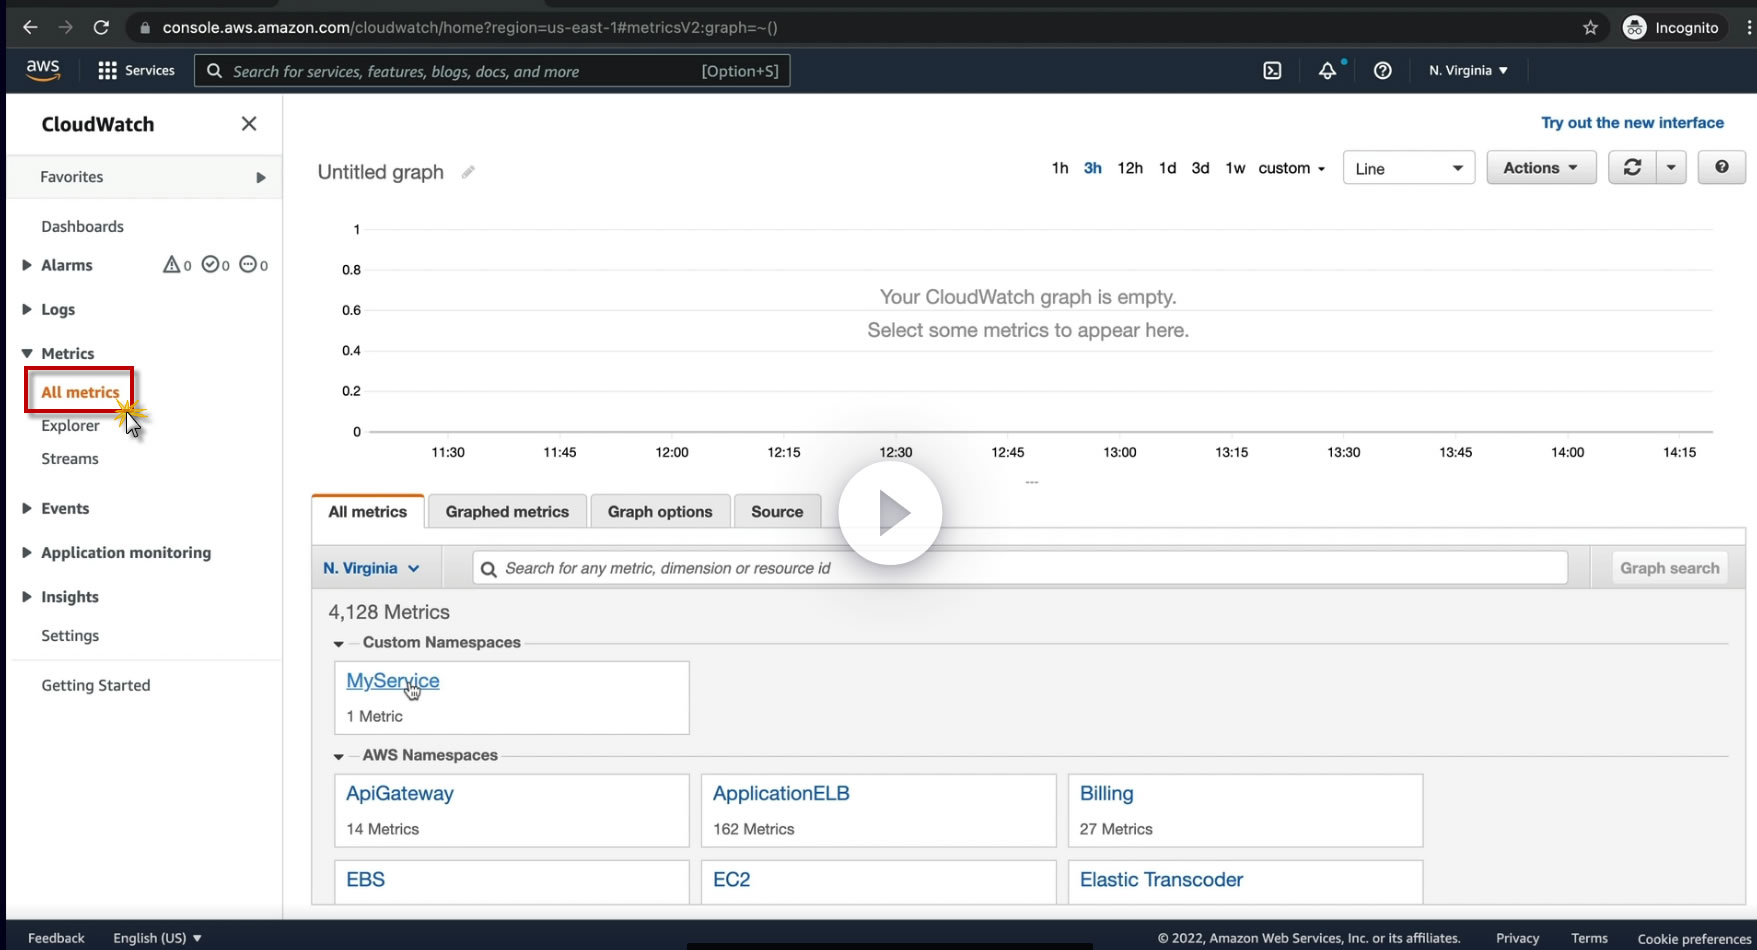Switch to the Graphed metrics tab
The height and width of the screenshot is (950, 1757).
click(x=507, y=512)
